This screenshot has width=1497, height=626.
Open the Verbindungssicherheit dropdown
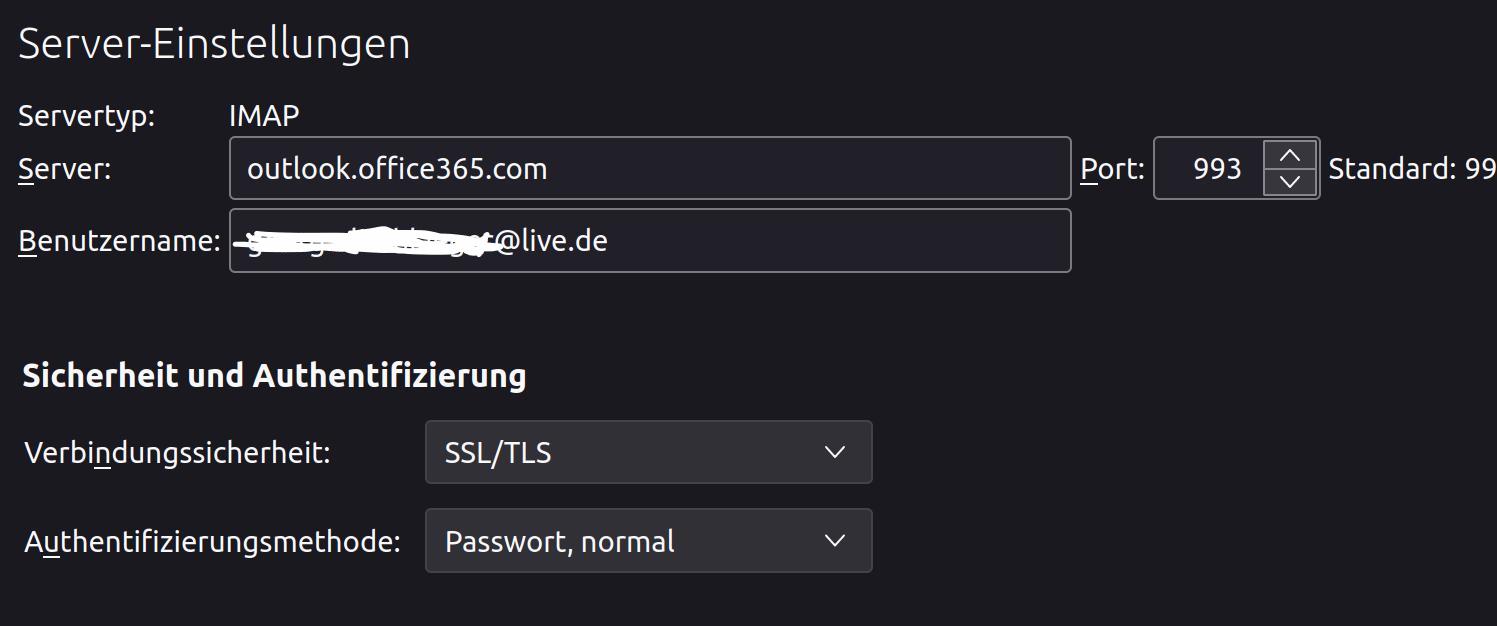pyautogui.click(x=648, y=453)
